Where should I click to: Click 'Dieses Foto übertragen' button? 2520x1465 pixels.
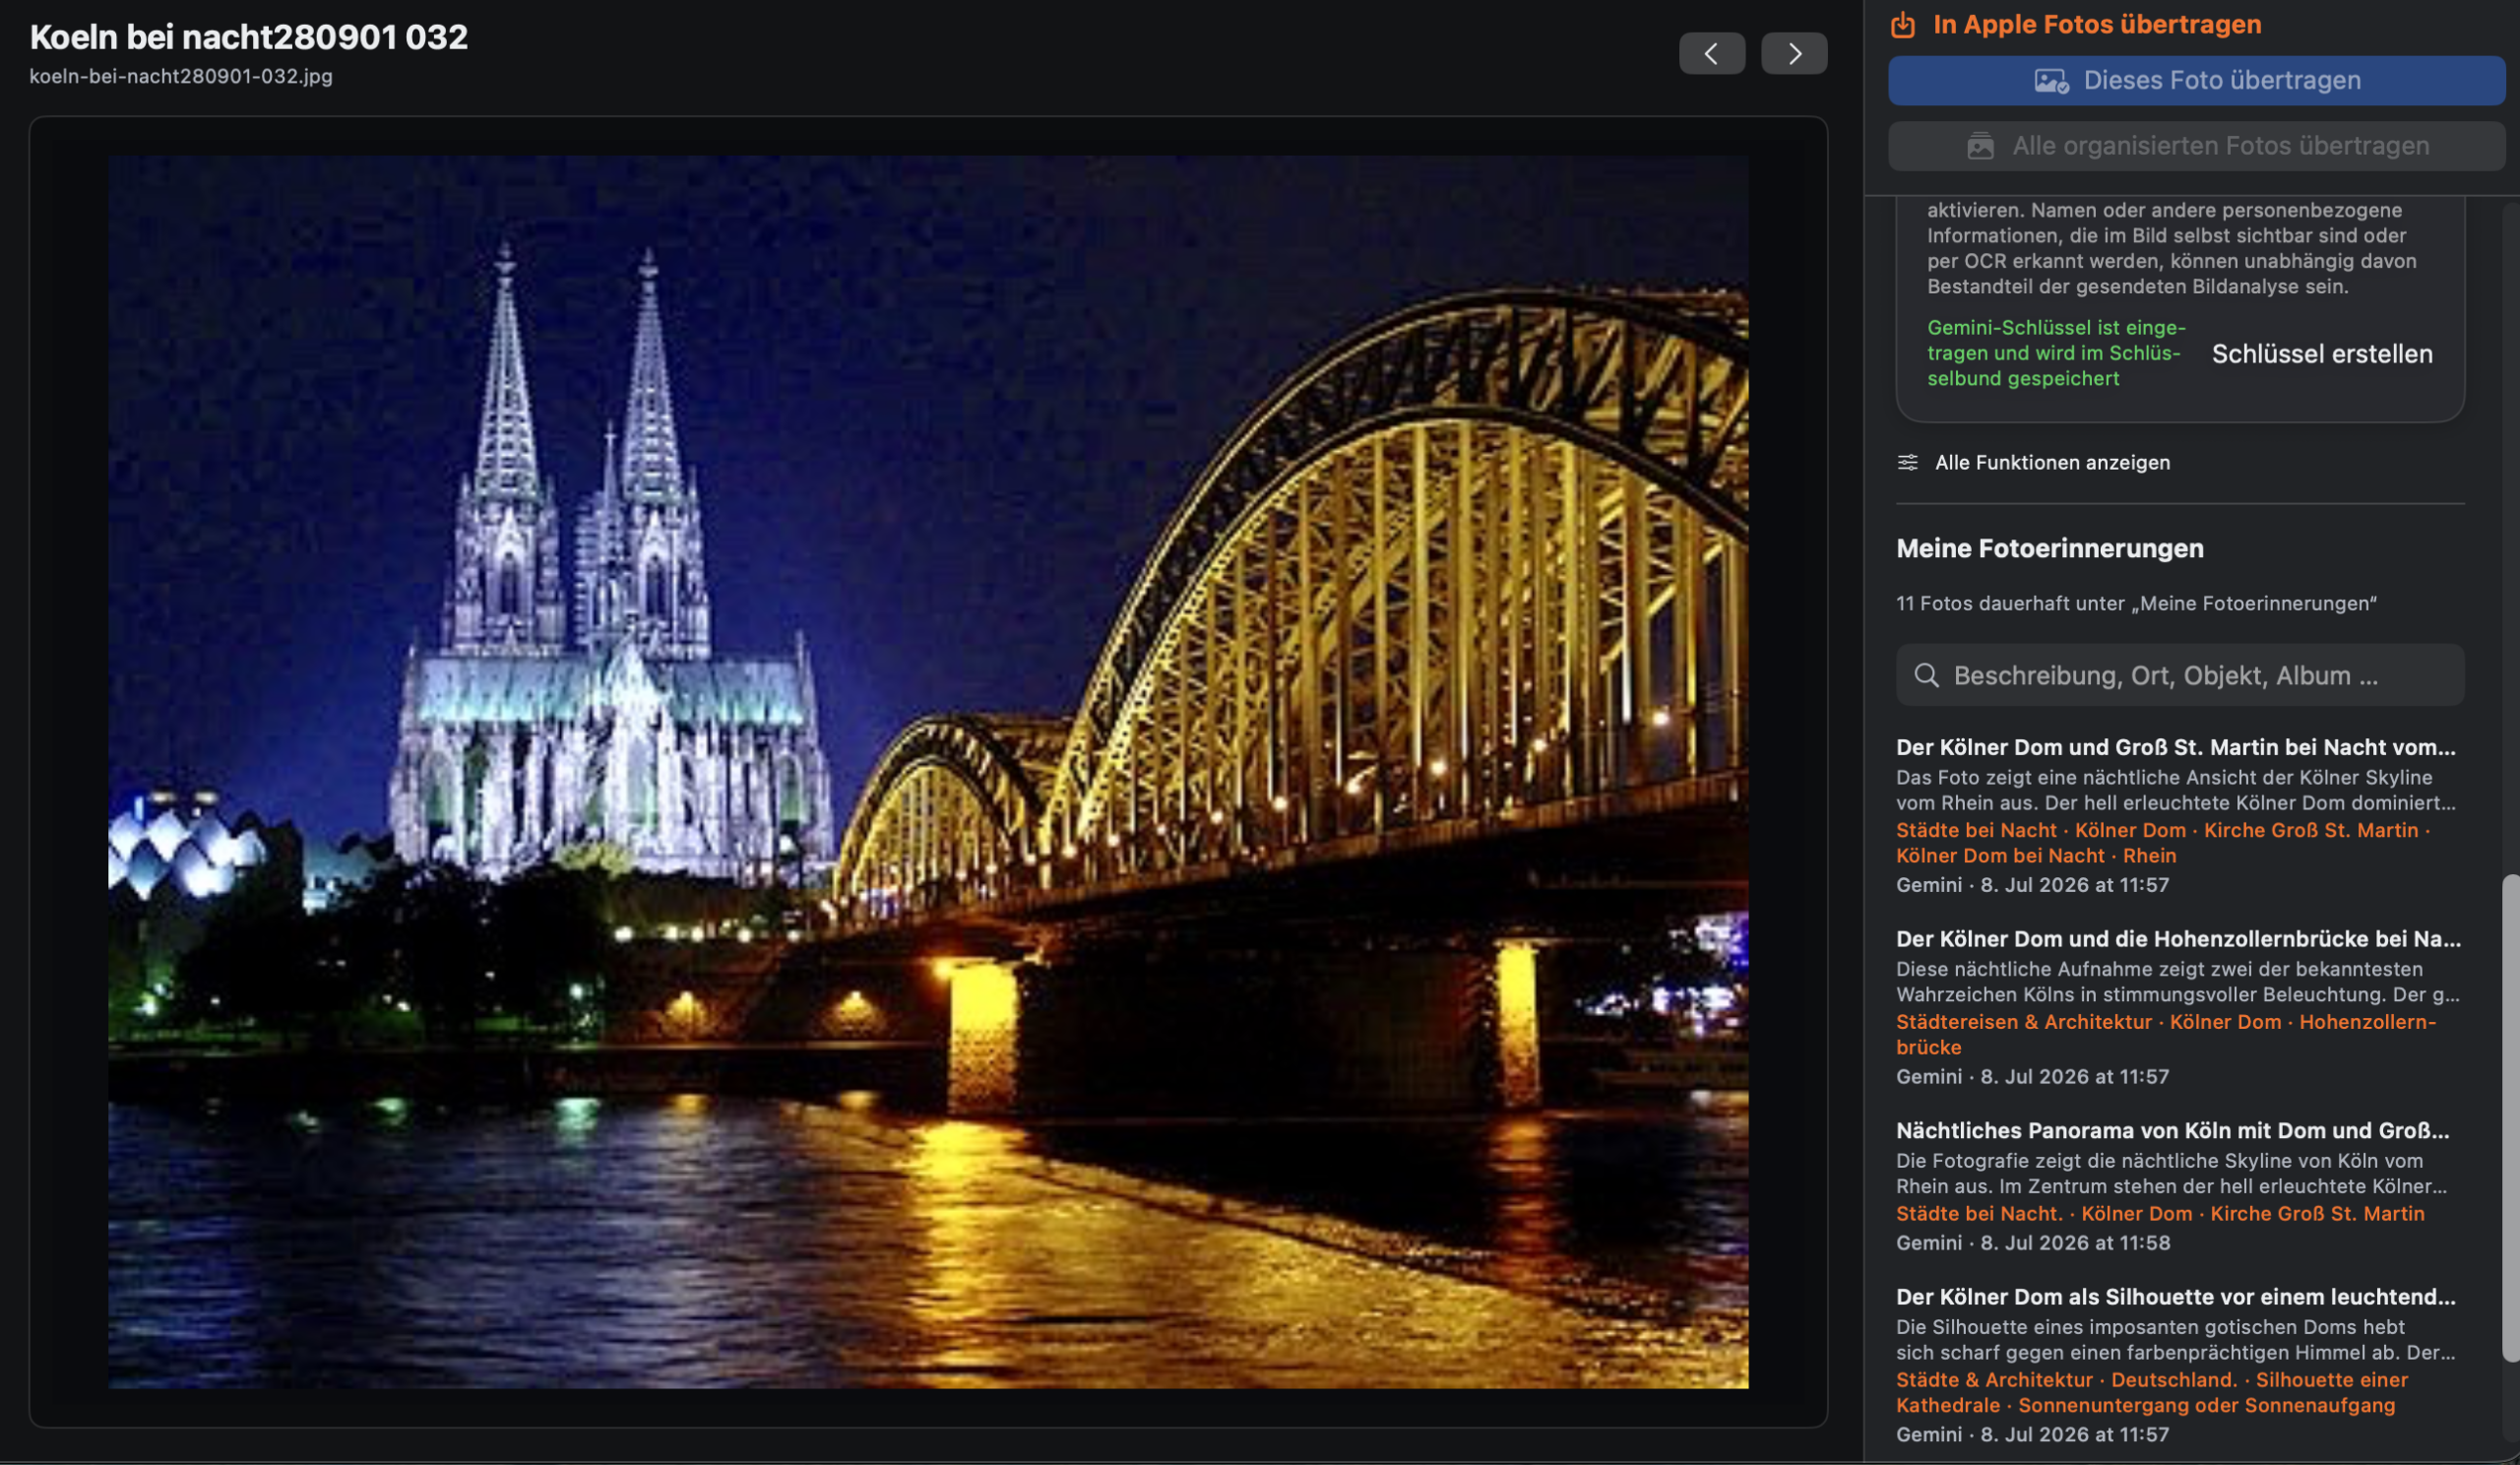2196,80
